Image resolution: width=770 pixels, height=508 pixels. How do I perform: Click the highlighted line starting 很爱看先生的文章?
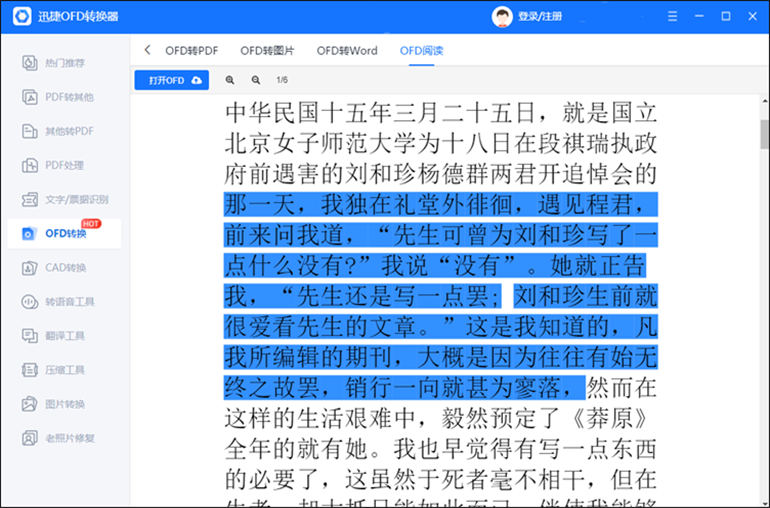click(x=441, y=327)
